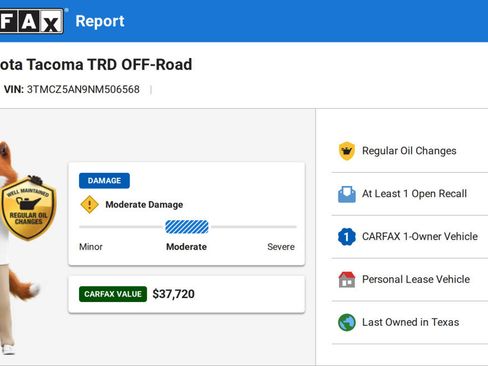Image resolution: width=488 pixels, height=366 pixels.
Task: Click the Personal Lease house icon
Action: (x=347, y=279)
